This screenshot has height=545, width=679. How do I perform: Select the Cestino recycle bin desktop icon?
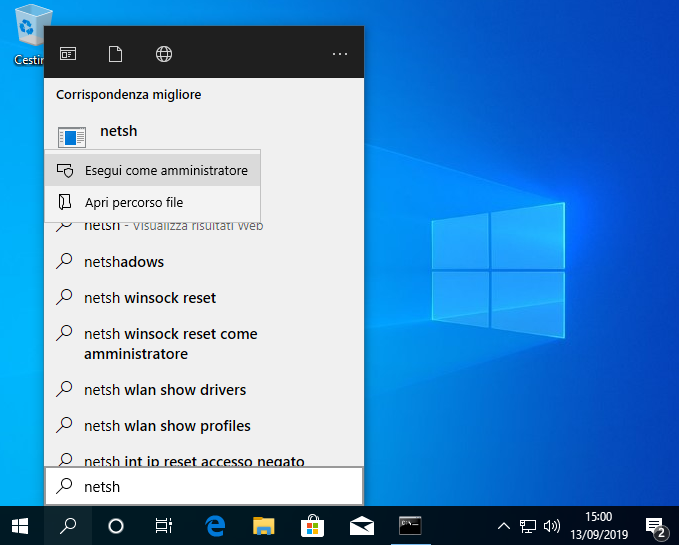tap(29, 35)
